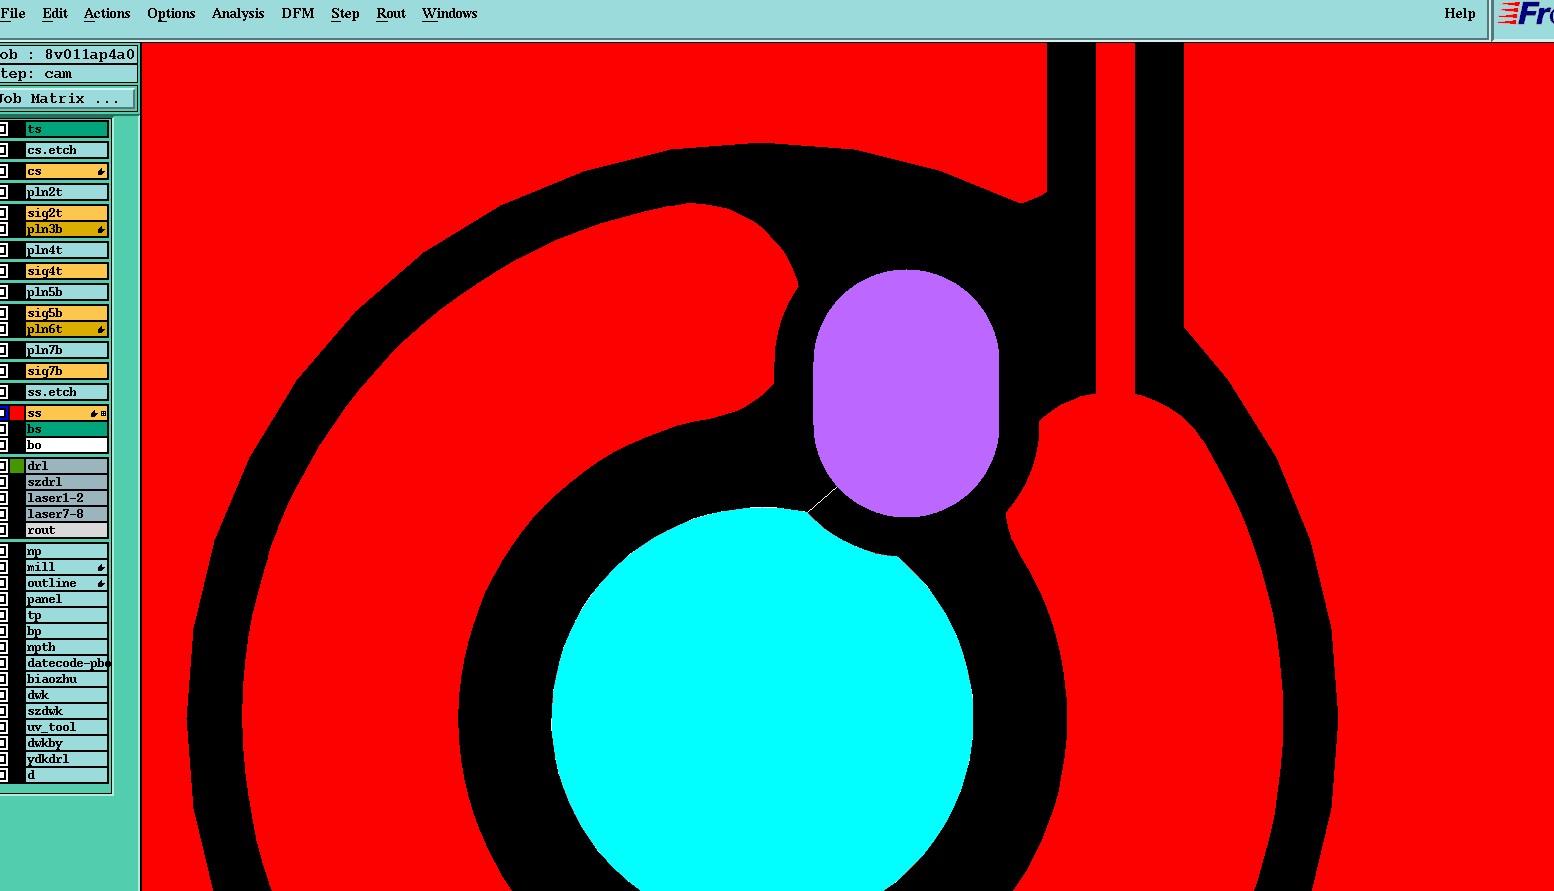This screenshot has width=1554, height=891.
Task: Click the cyan circular pad in the canvas
Action: 762,699
